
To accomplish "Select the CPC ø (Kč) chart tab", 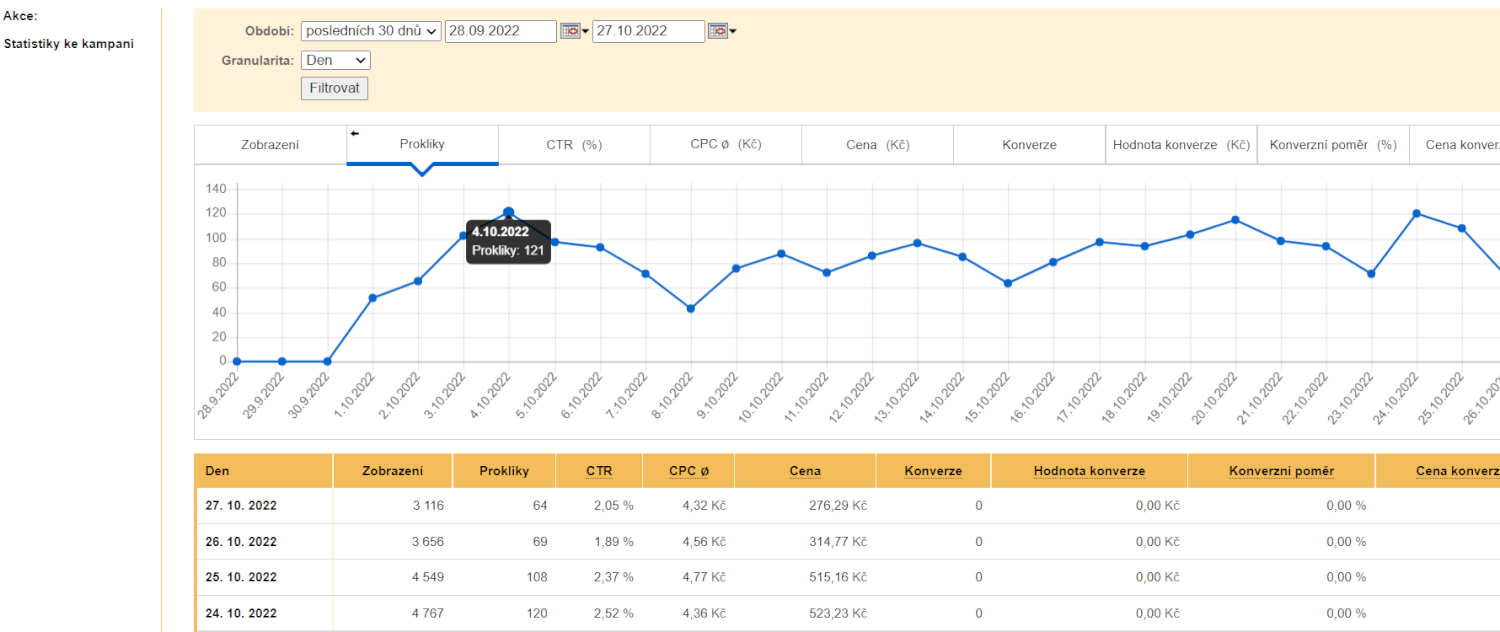I will click(726, 145).
